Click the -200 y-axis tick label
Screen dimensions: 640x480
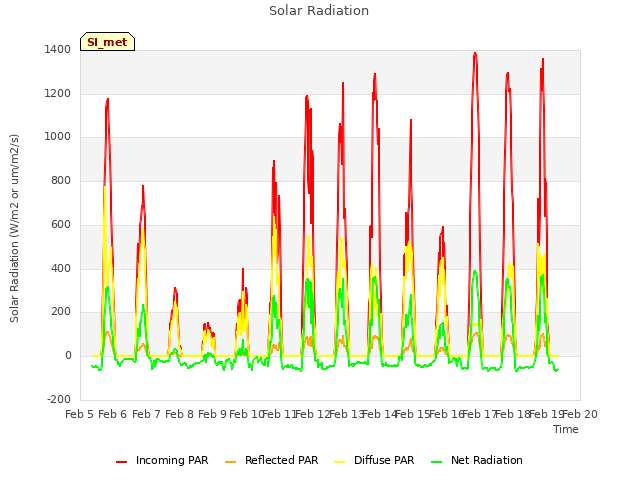click(x=59, y=399)
